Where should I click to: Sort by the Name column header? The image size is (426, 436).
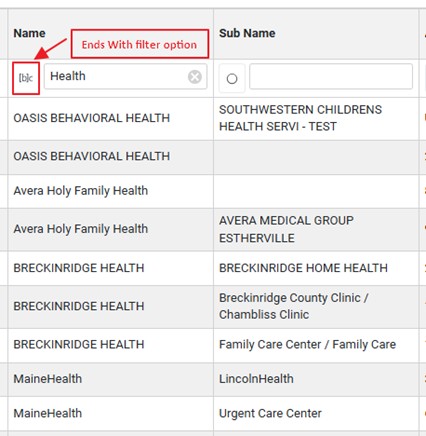tap(29, 33)
